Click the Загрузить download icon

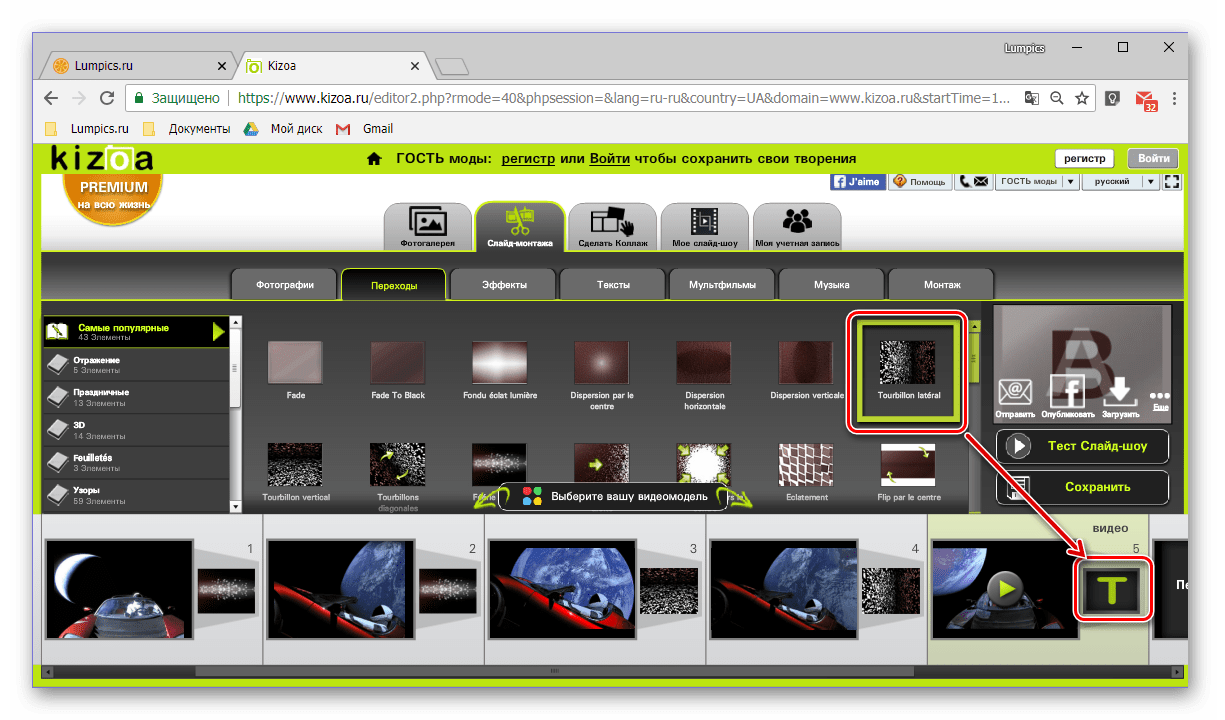coord(1120,391)
